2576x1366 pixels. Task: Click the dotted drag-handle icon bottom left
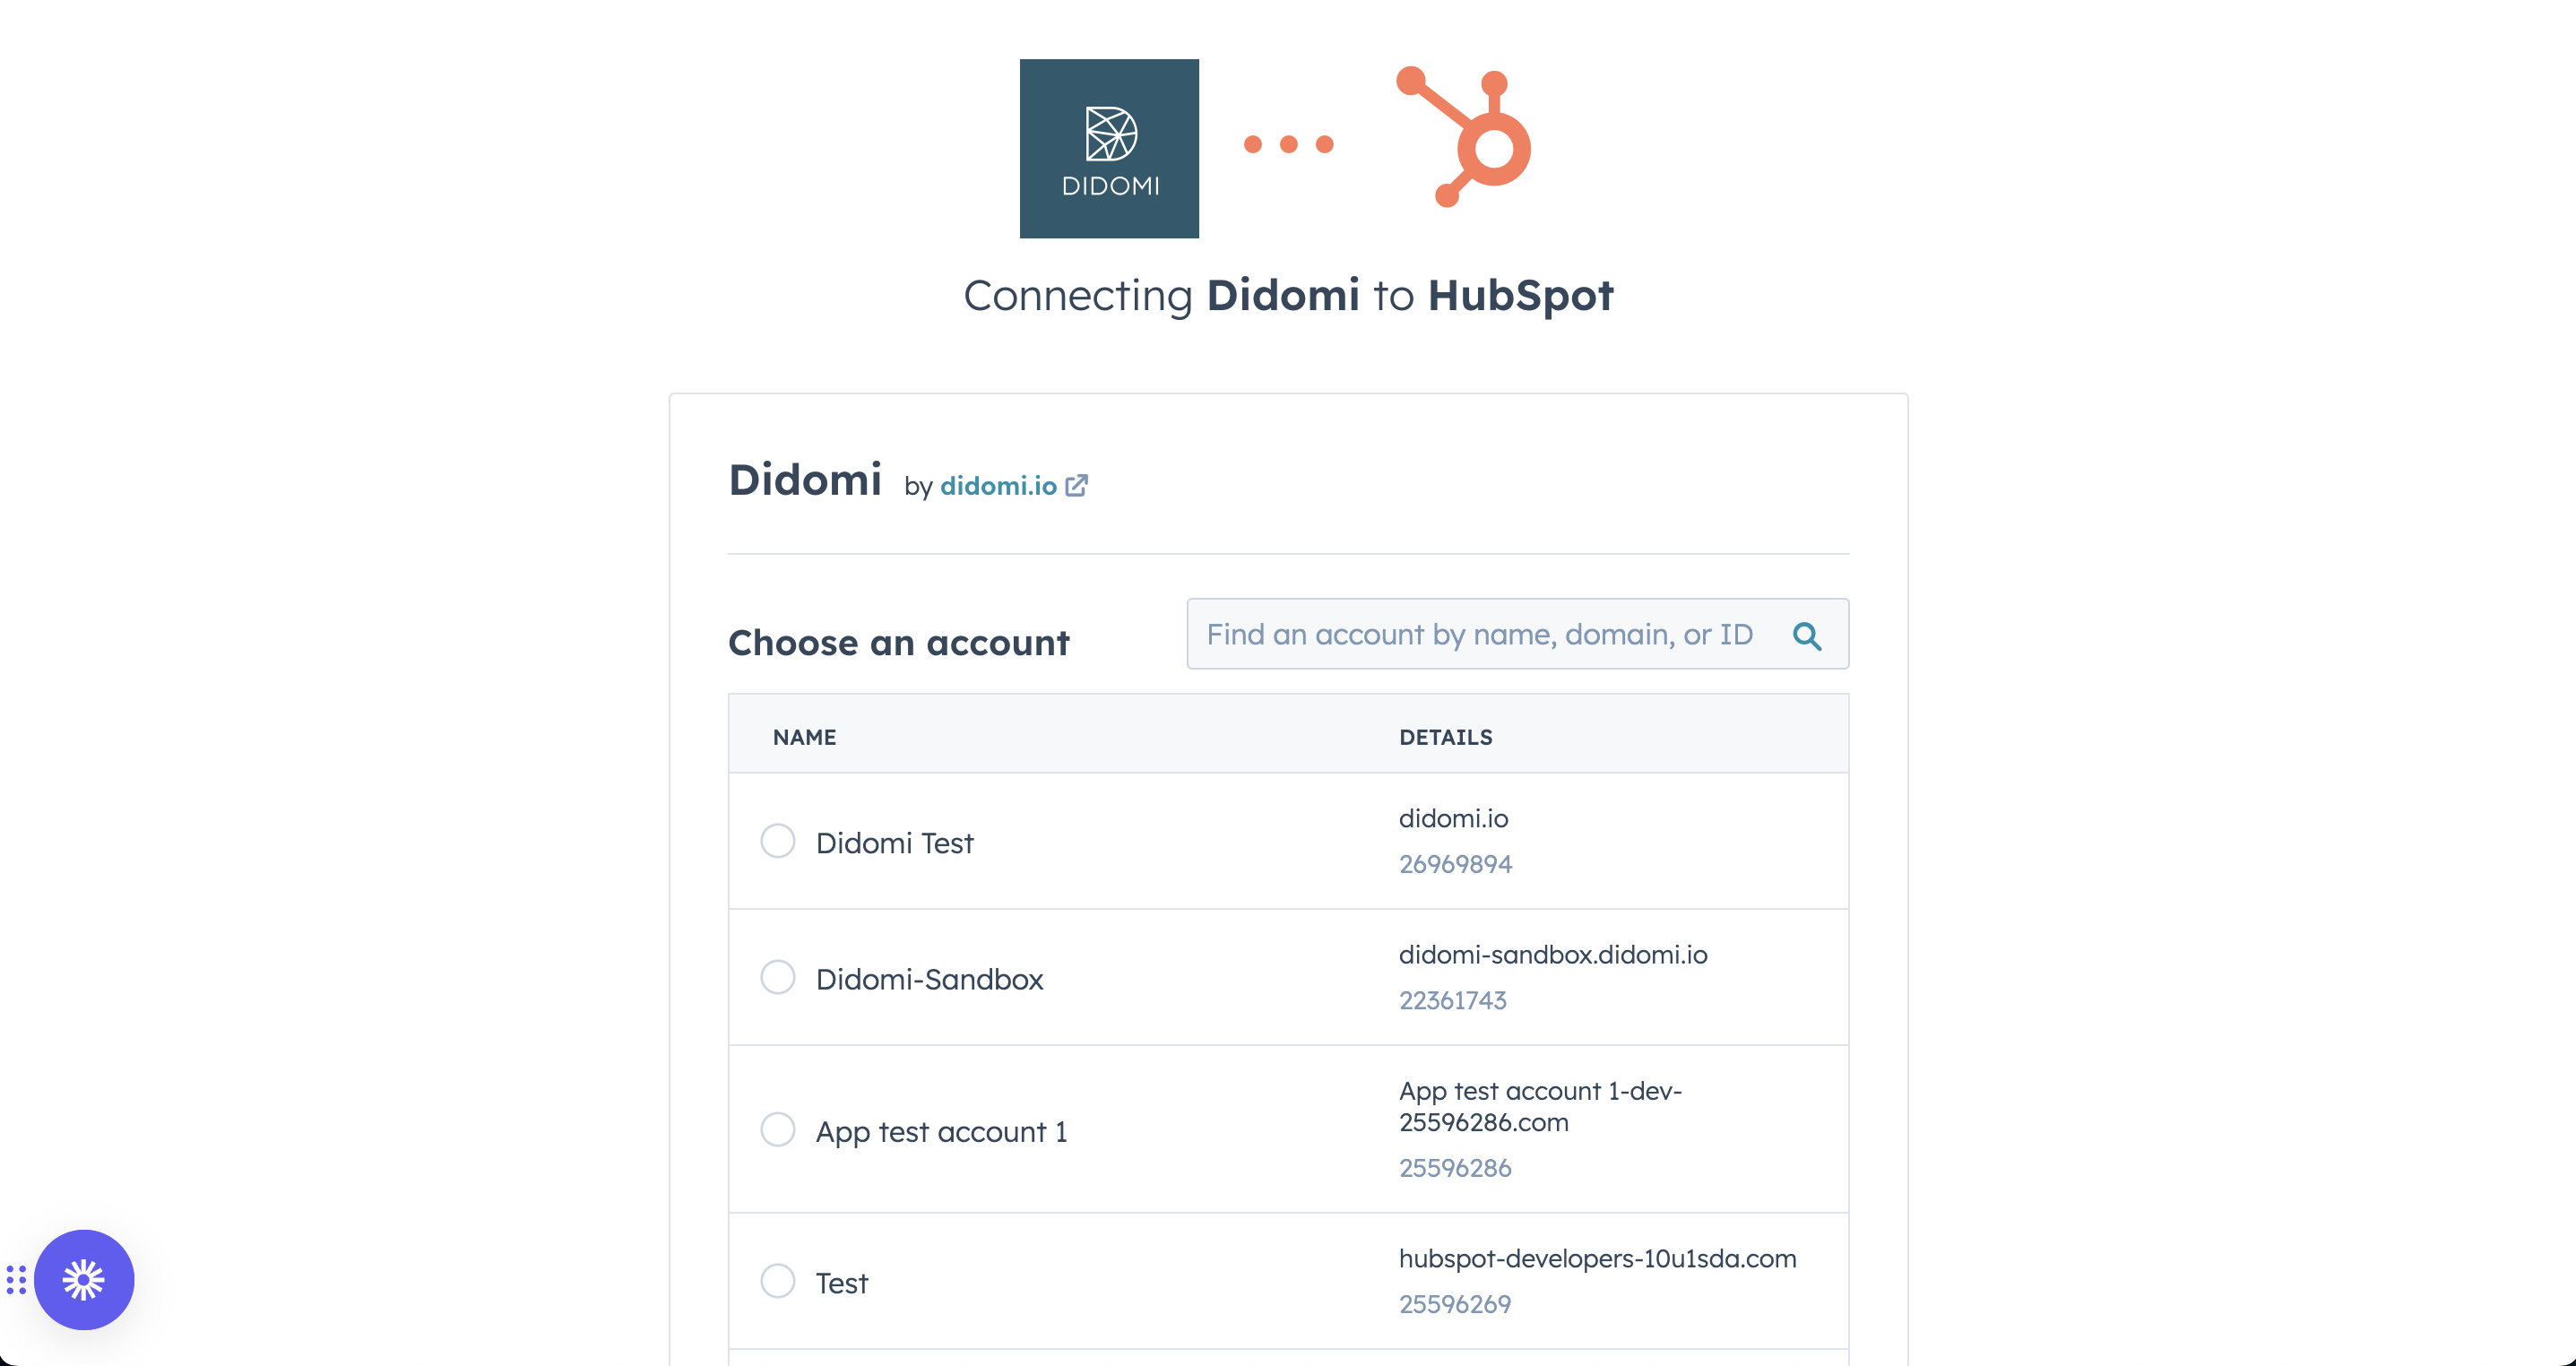(x=16, y=1279)
